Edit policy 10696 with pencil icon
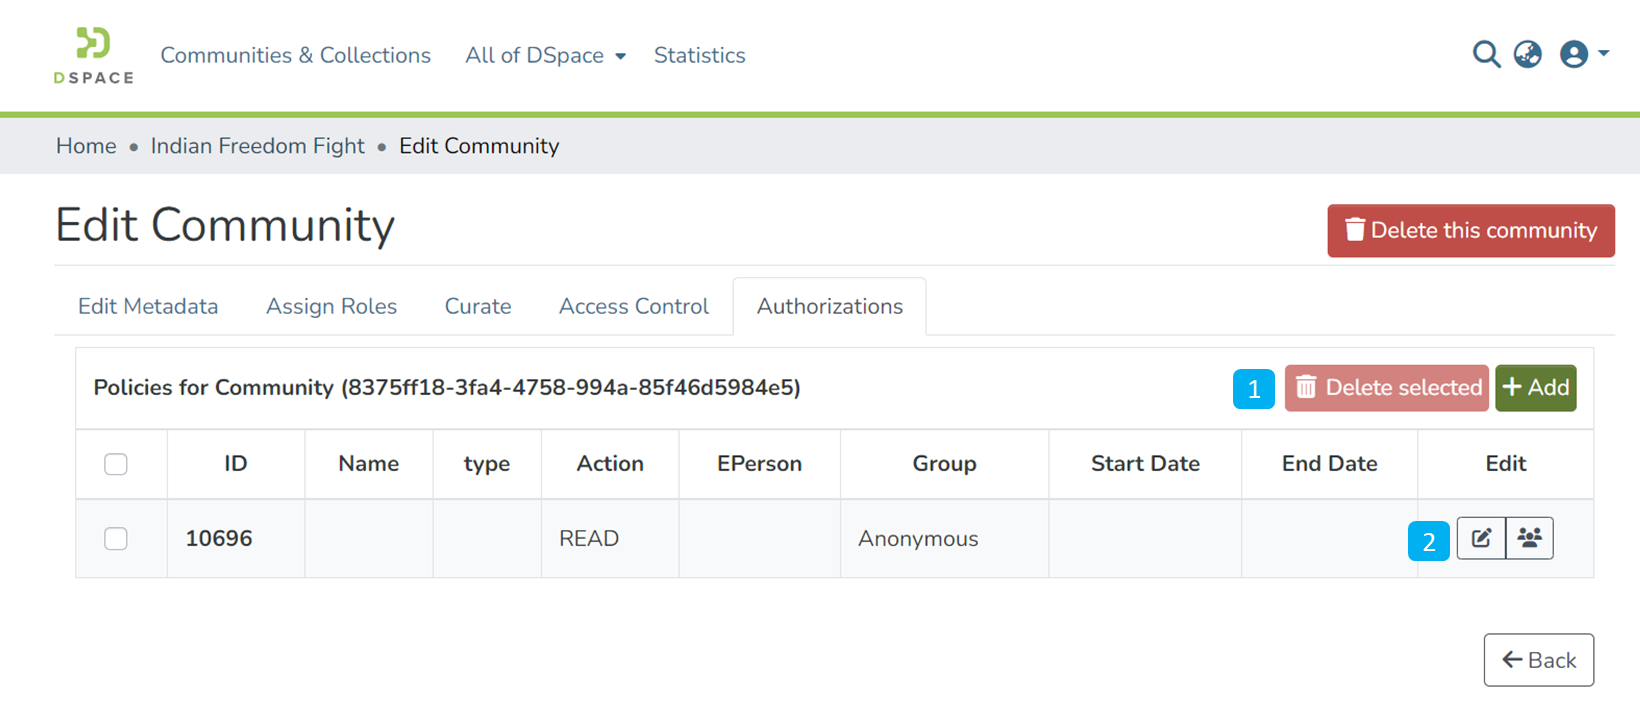This screenshot has height=702, width=1640. pyautogui.click(x=1481, y=538)
